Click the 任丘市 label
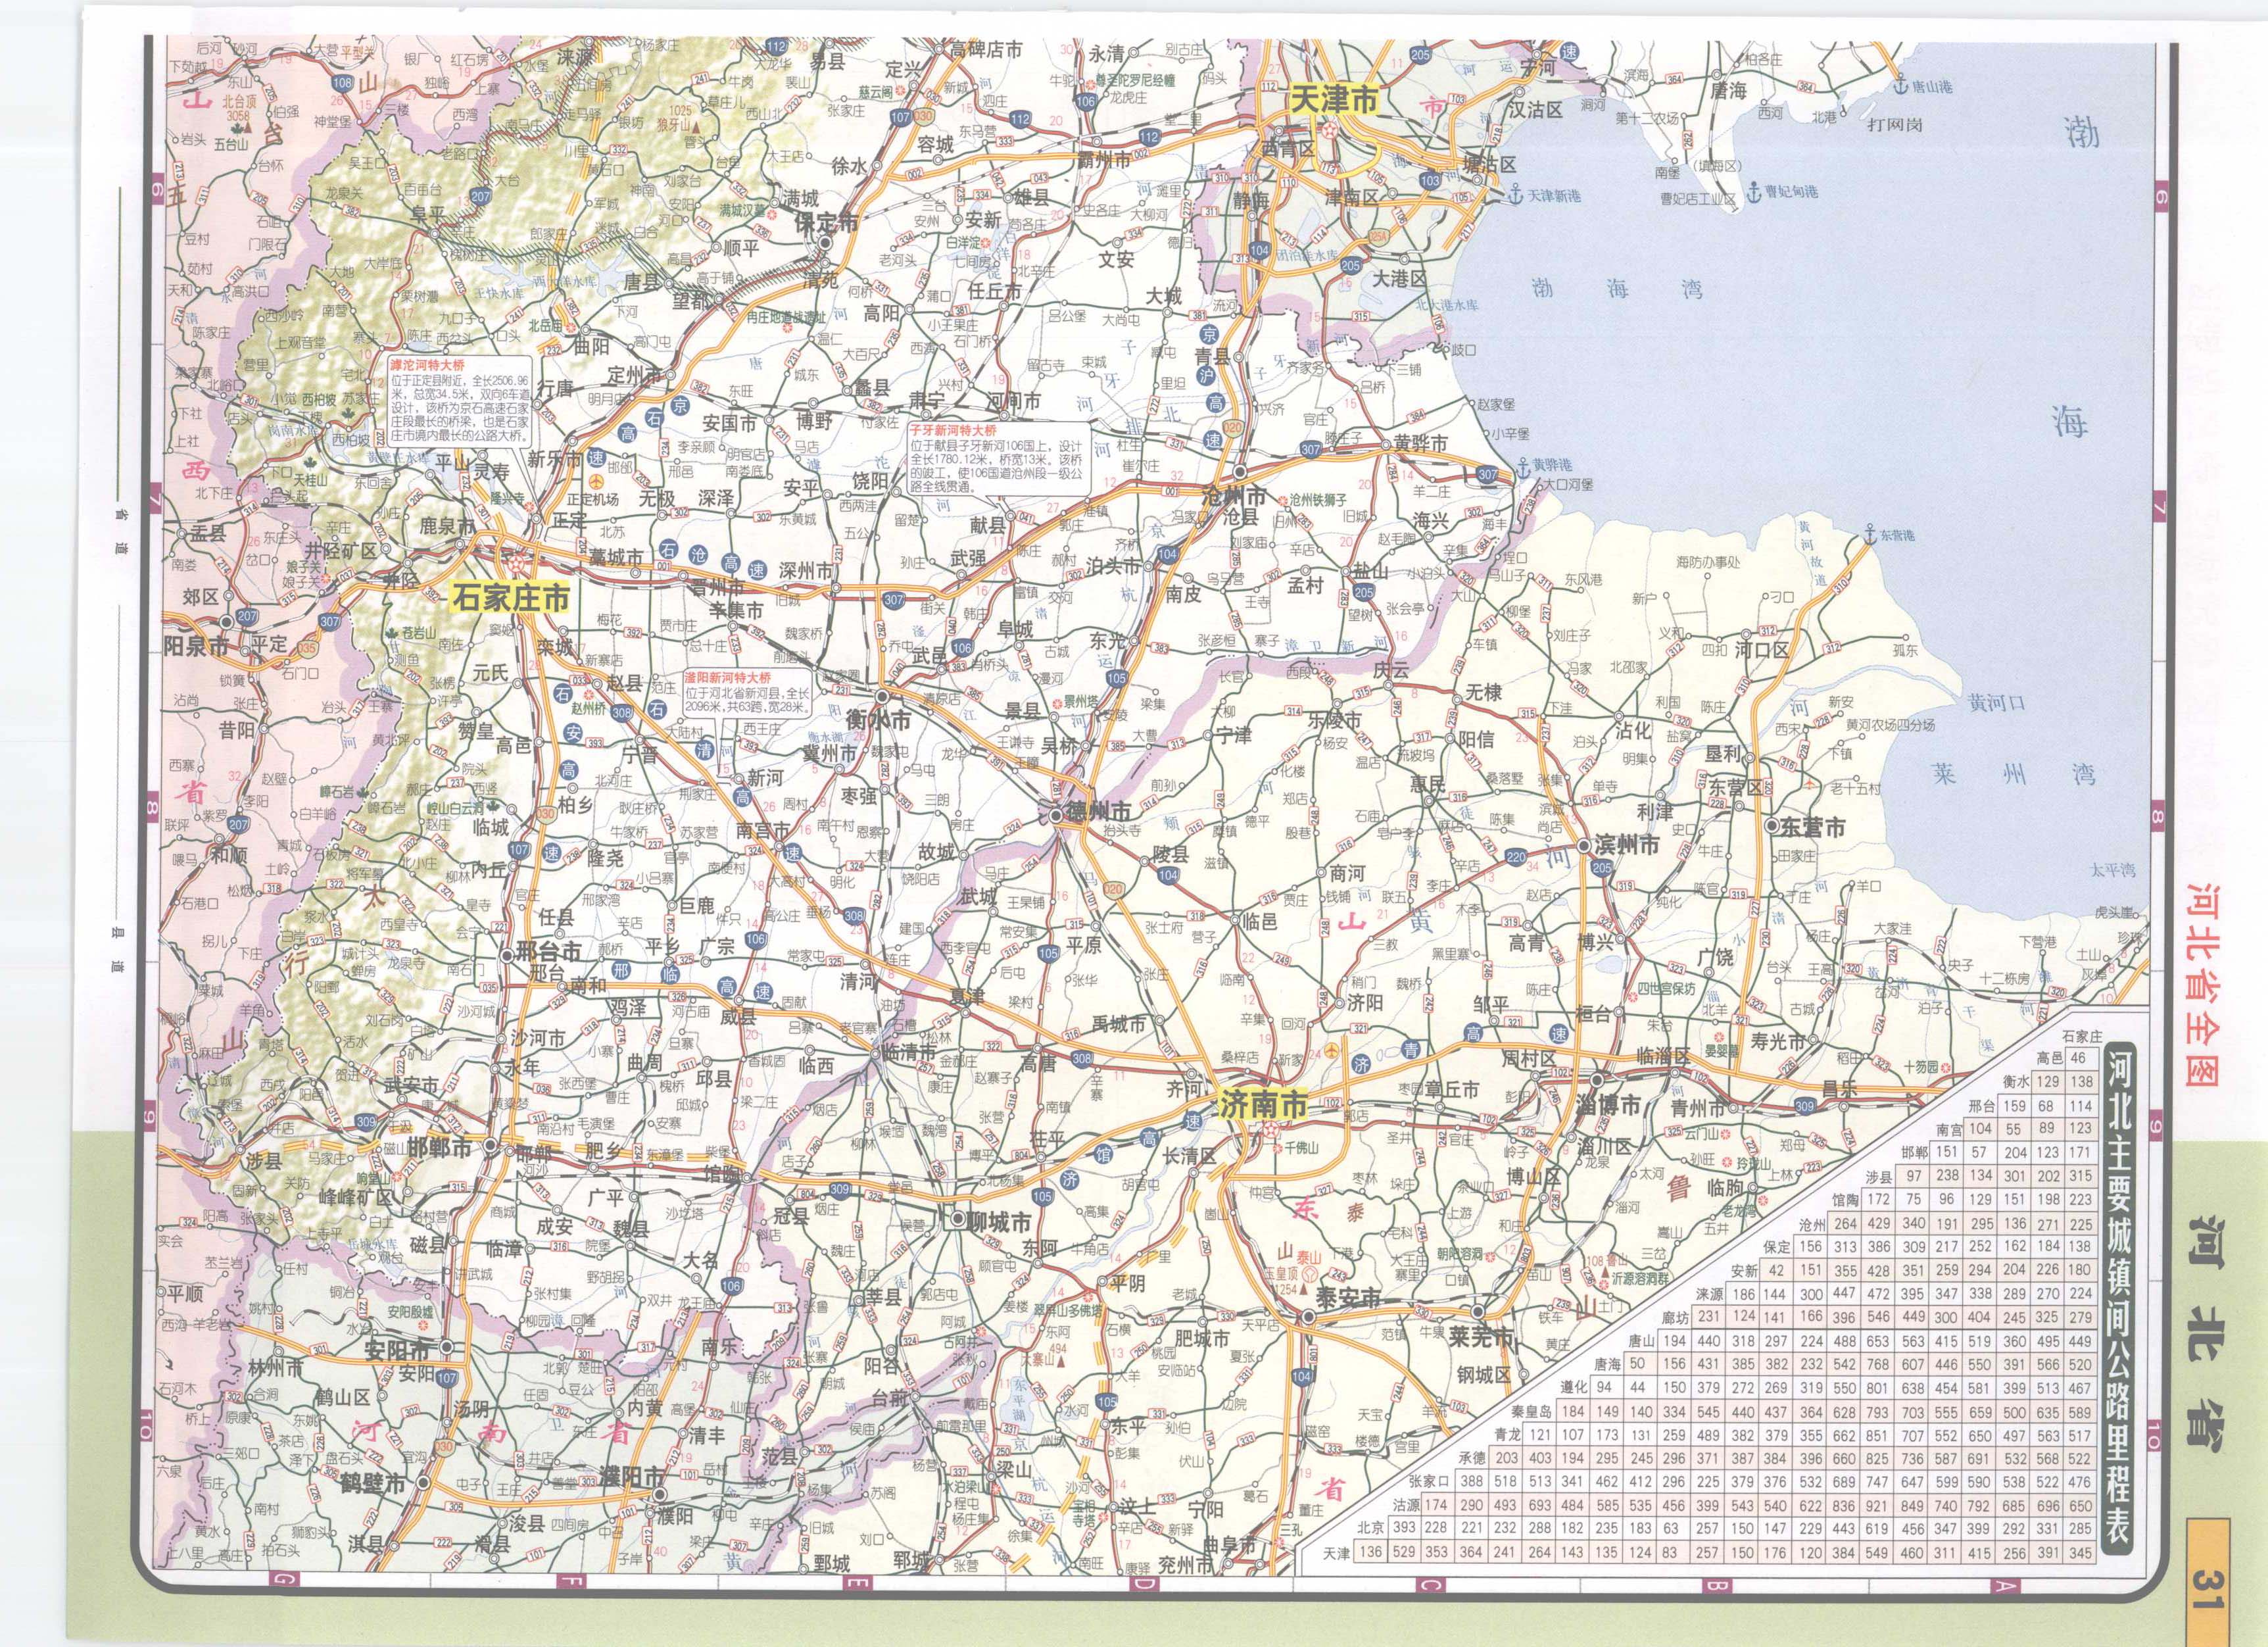 [994, 291]
